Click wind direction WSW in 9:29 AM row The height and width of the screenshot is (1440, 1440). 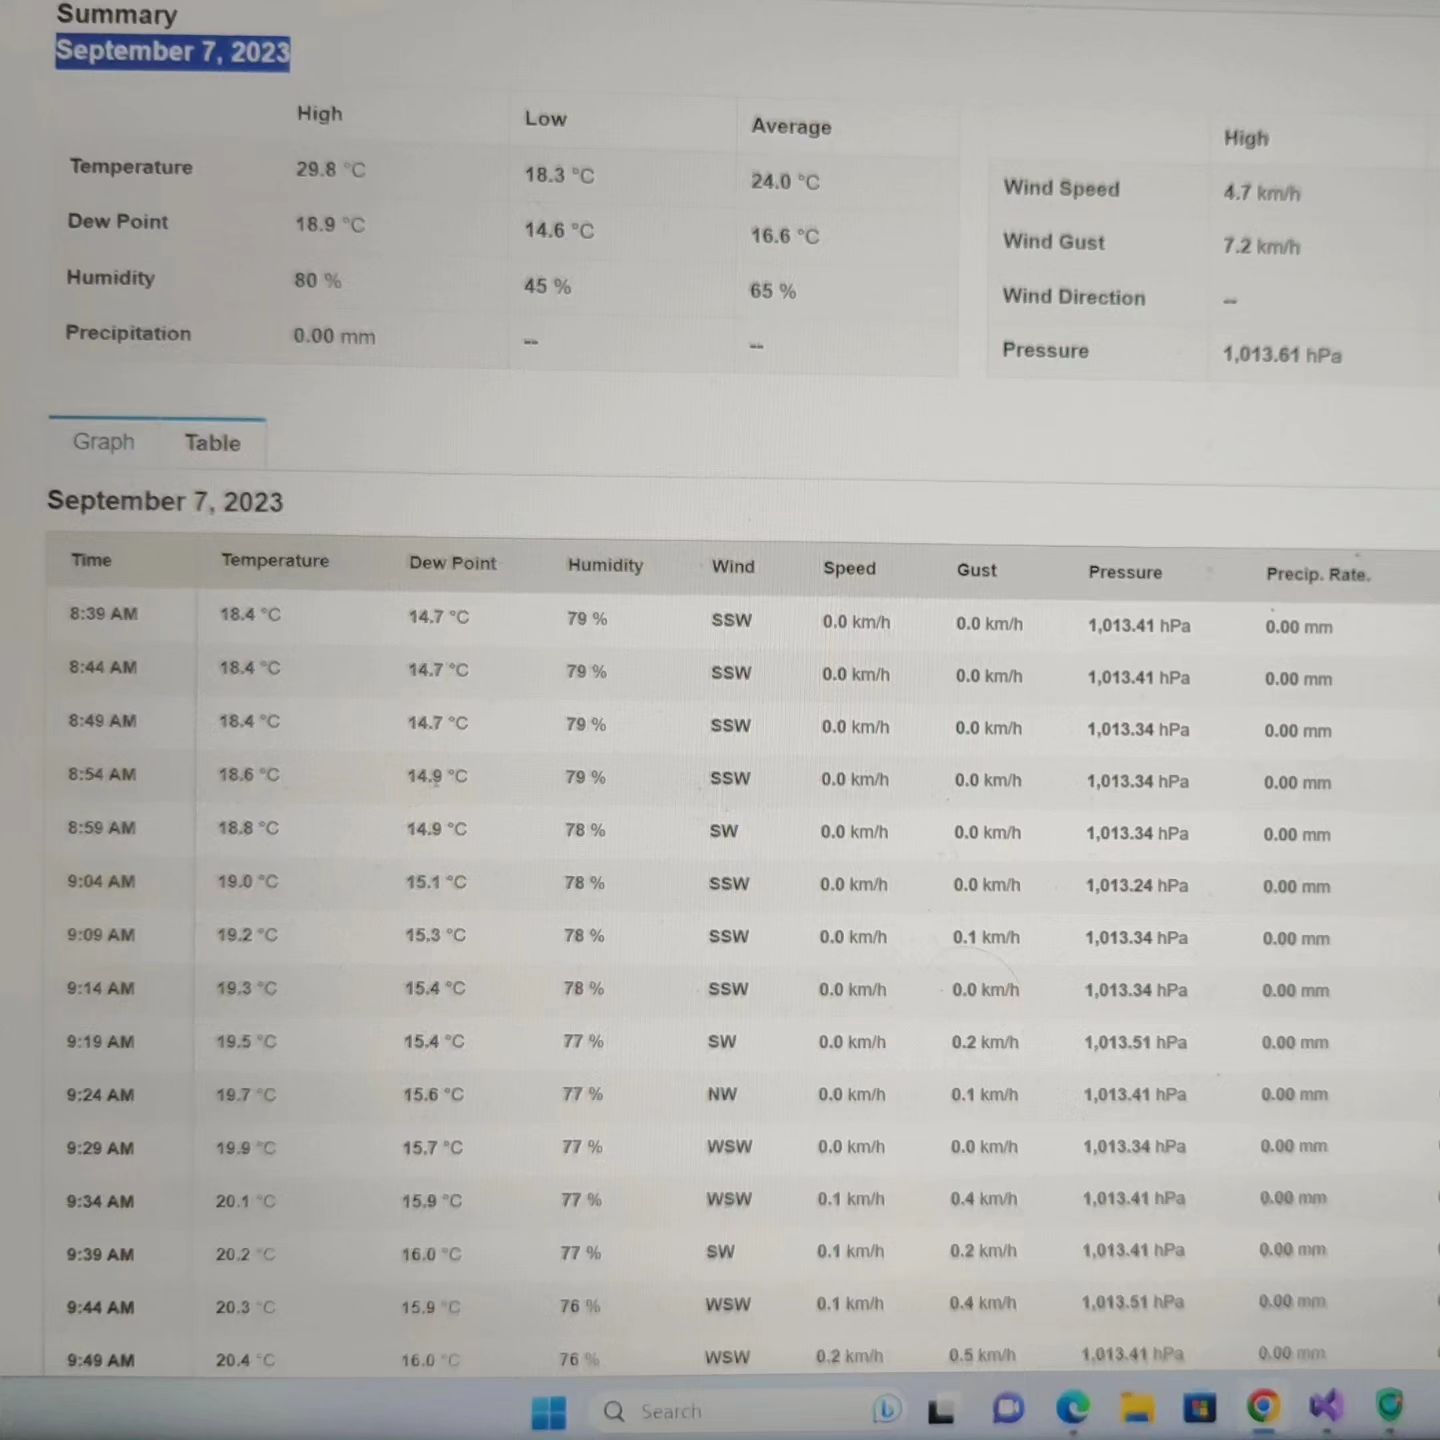(729, 1147)
